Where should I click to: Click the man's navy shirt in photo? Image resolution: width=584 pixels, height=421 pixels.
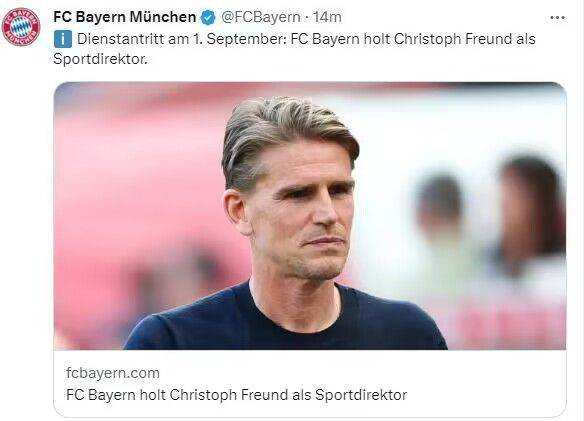point(285,322)
